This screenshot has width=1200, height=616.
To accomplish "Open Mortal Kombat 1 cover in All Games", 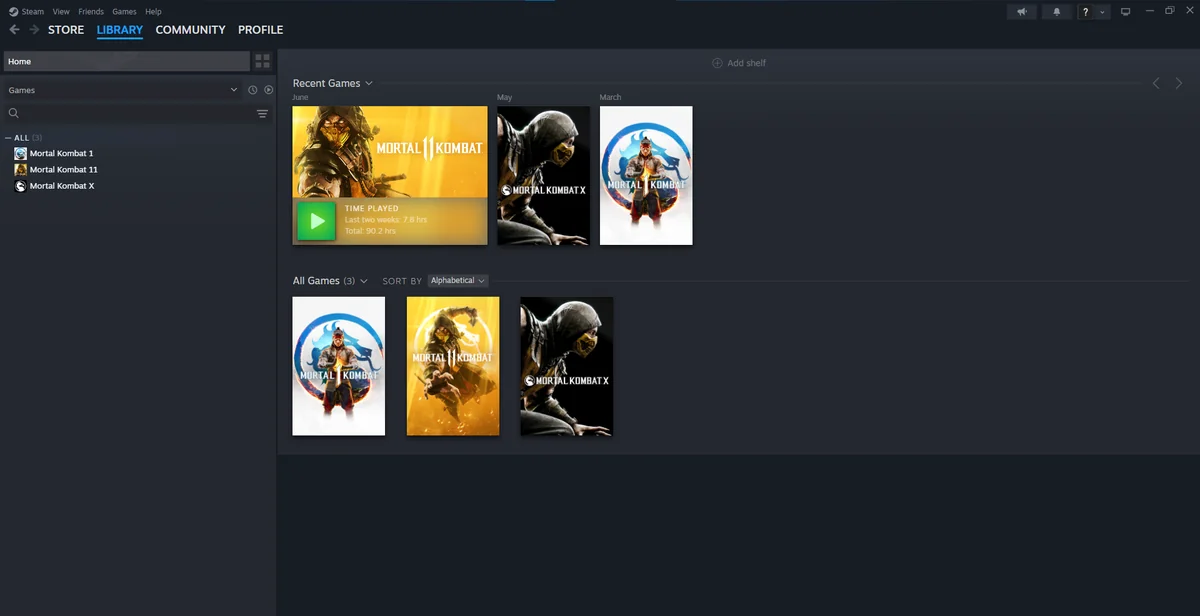I will click(339, 366).
